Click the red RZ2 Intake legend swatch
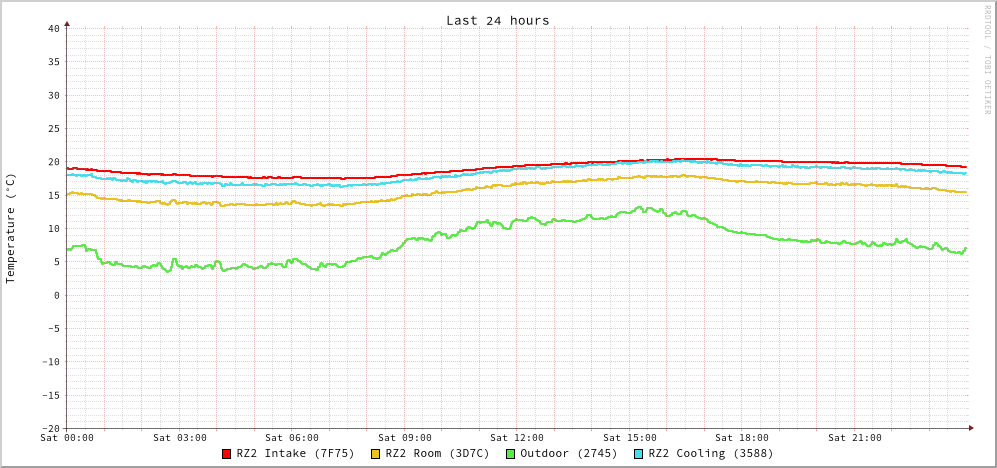The image size is (997, 468). [227, 454]
